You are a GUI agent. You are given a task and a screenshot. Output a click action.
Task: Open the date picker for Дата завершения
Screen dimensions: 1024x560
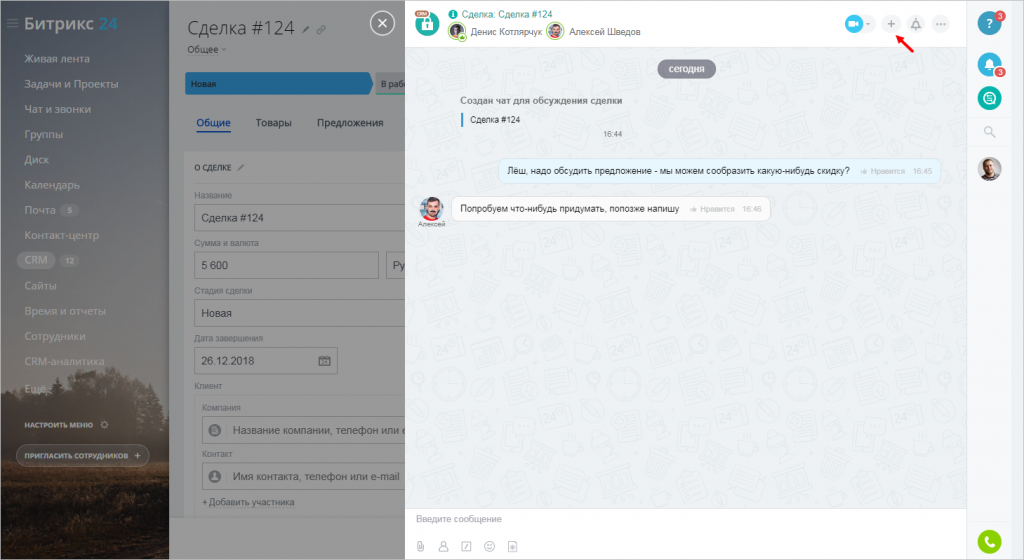tap(324, 361)
